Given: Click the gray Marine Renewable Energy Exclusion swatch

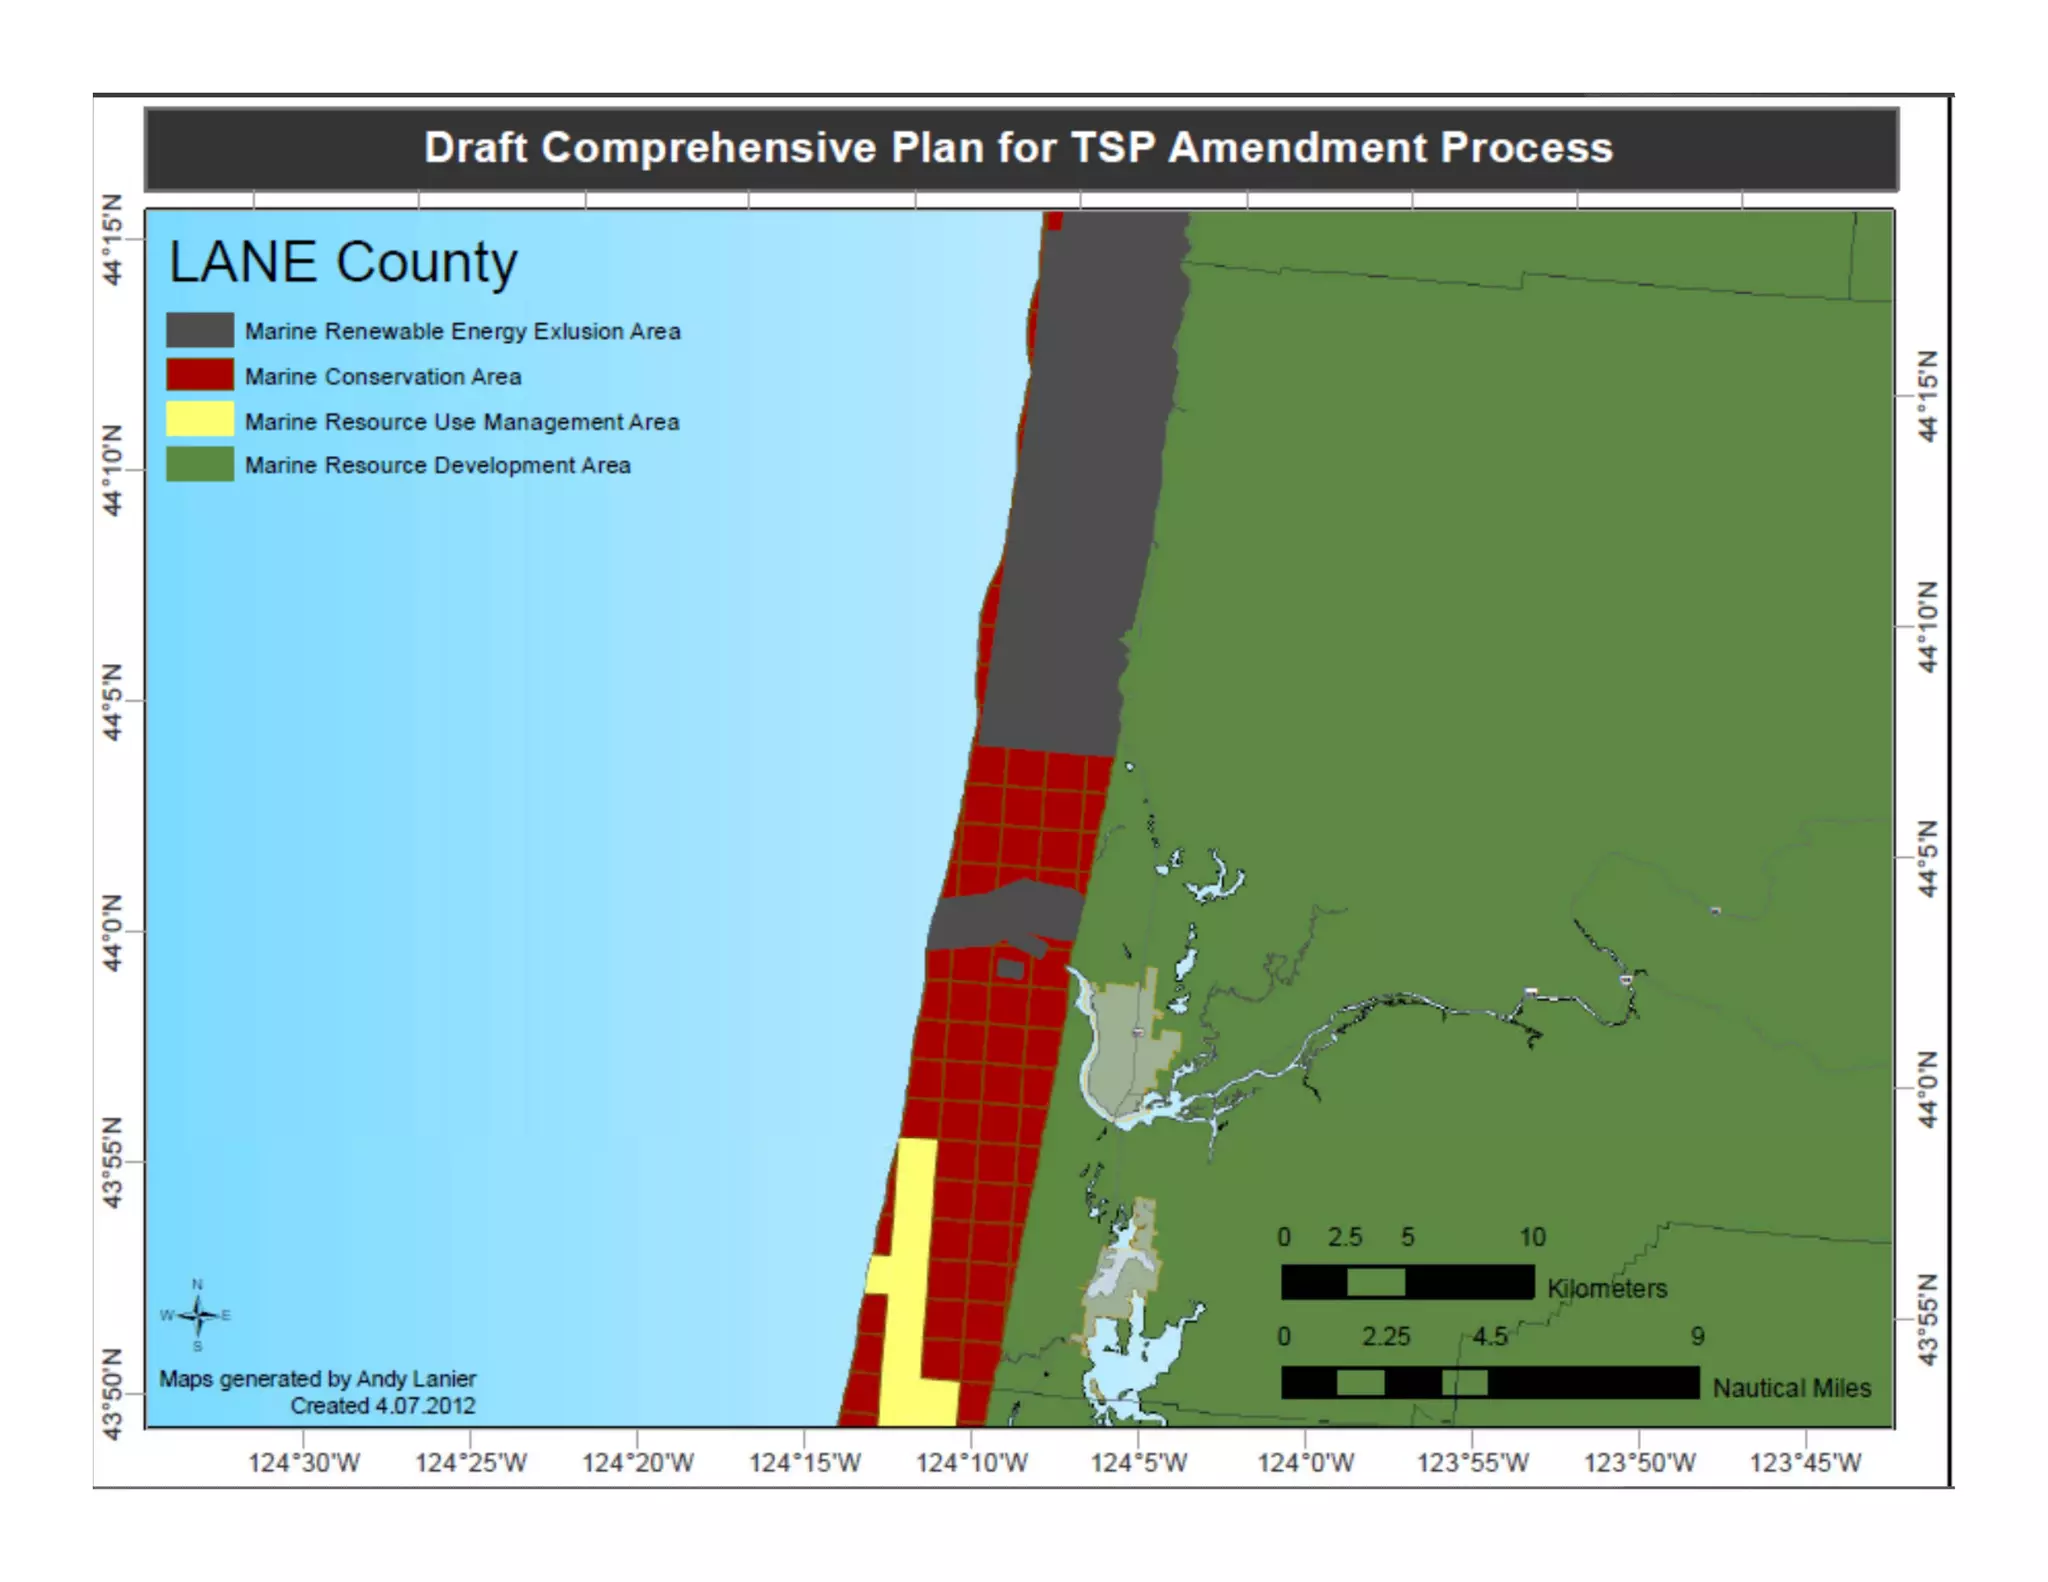Looking at the screenshot, I should tap(200, 330).
